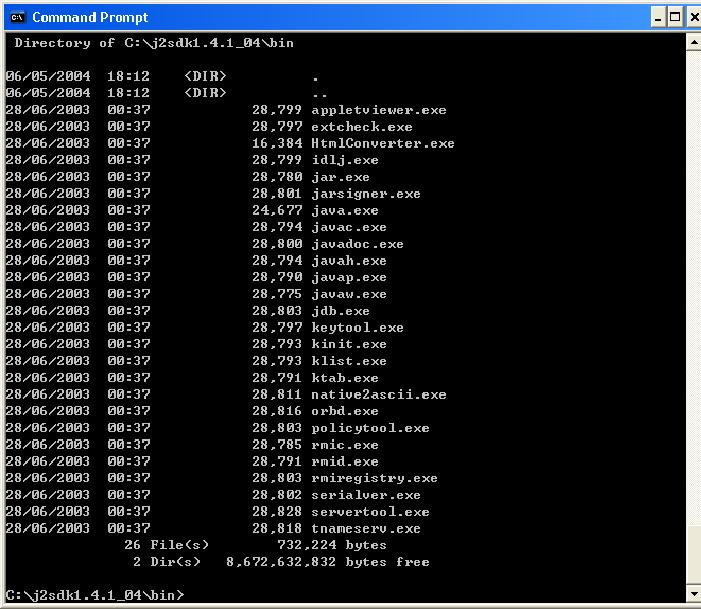
Task: Select javah.exe file name
Action: click(349, 260)
